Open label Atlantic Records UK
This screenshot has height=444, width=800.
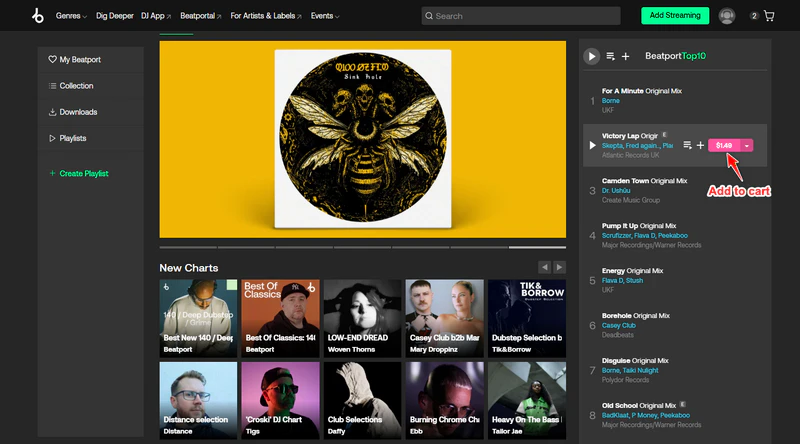[631, 155]
